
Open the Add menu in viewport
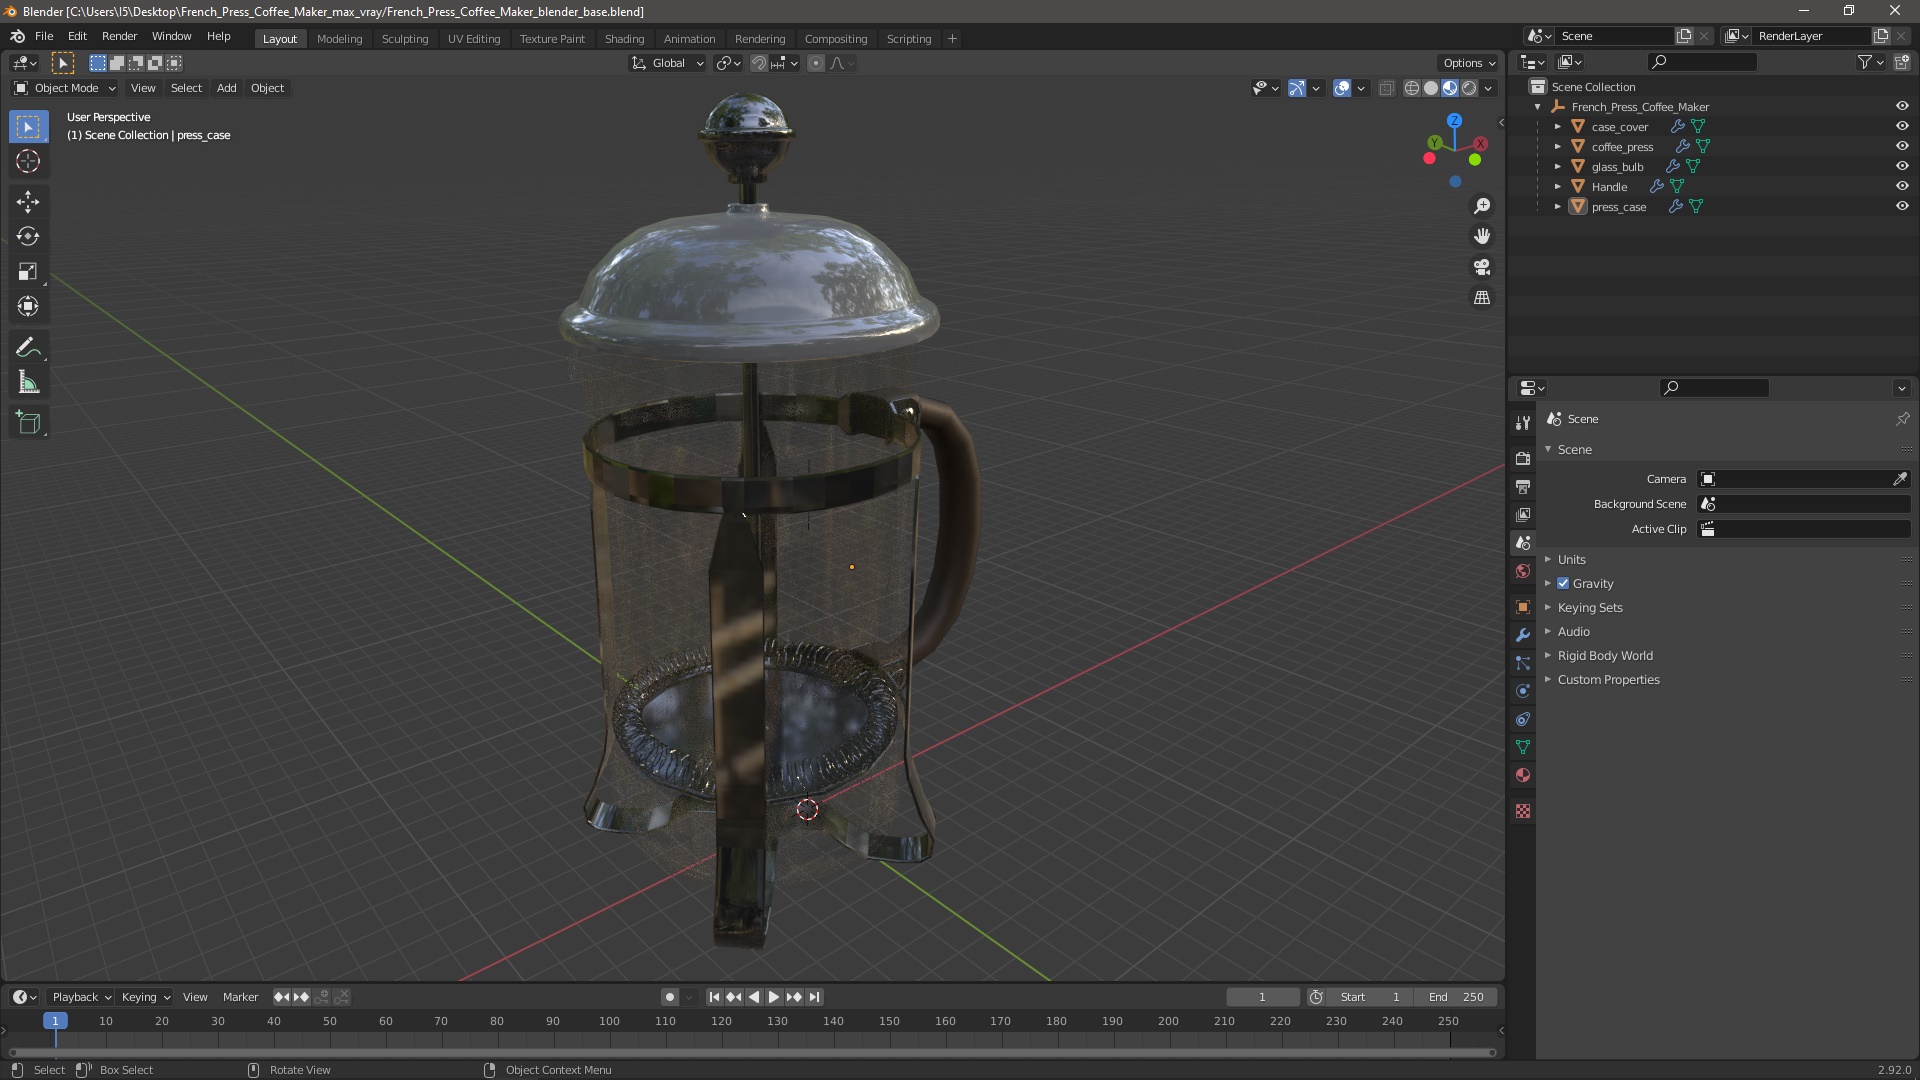(x=227, y=88)
